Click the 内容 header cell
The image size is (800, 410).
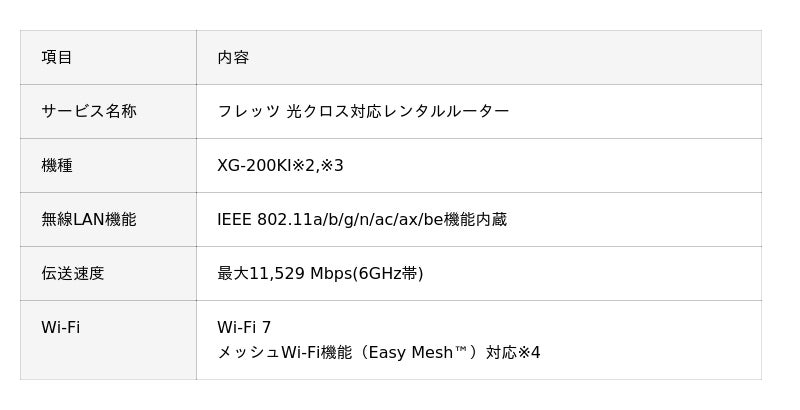point(233,57)
